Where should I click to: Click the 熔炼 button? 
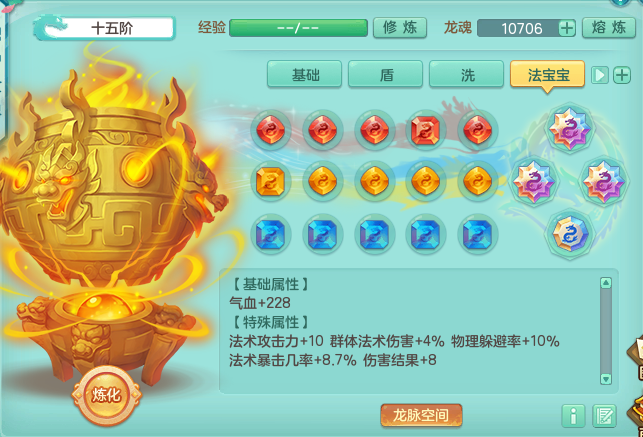pos(609,28)
